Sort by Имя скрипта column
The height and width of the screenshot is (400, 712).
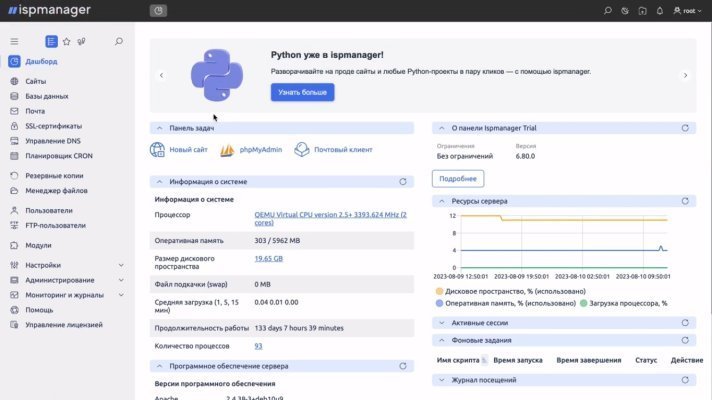pos(458,360)
